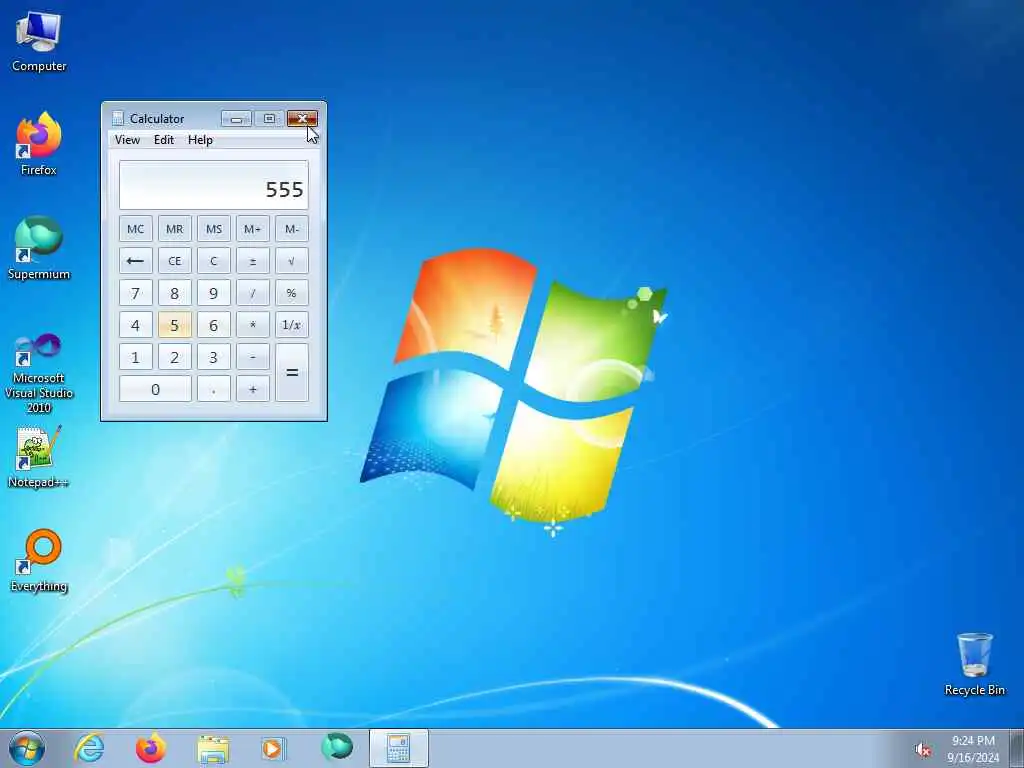Open the Computer desktop icon
Image resolution: width=1024 pixels, height=768 pixels.
39,42
